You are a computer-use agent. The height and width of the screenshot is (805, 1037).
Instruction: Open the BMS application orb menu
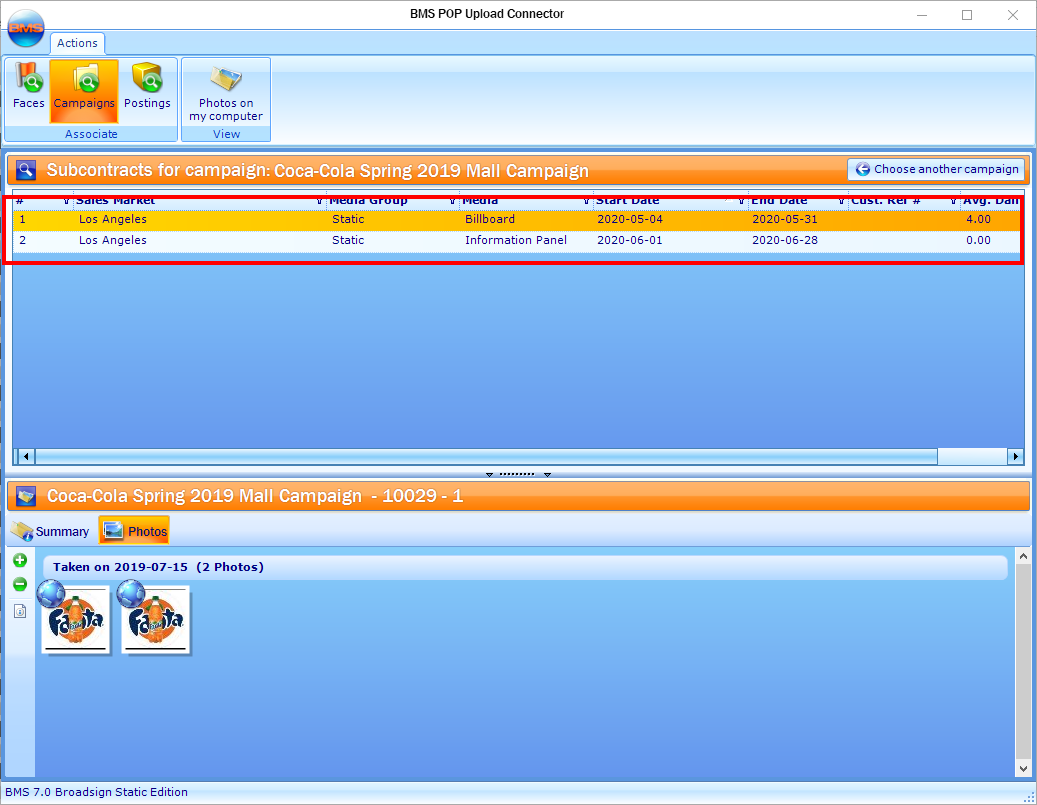[26, 28]
